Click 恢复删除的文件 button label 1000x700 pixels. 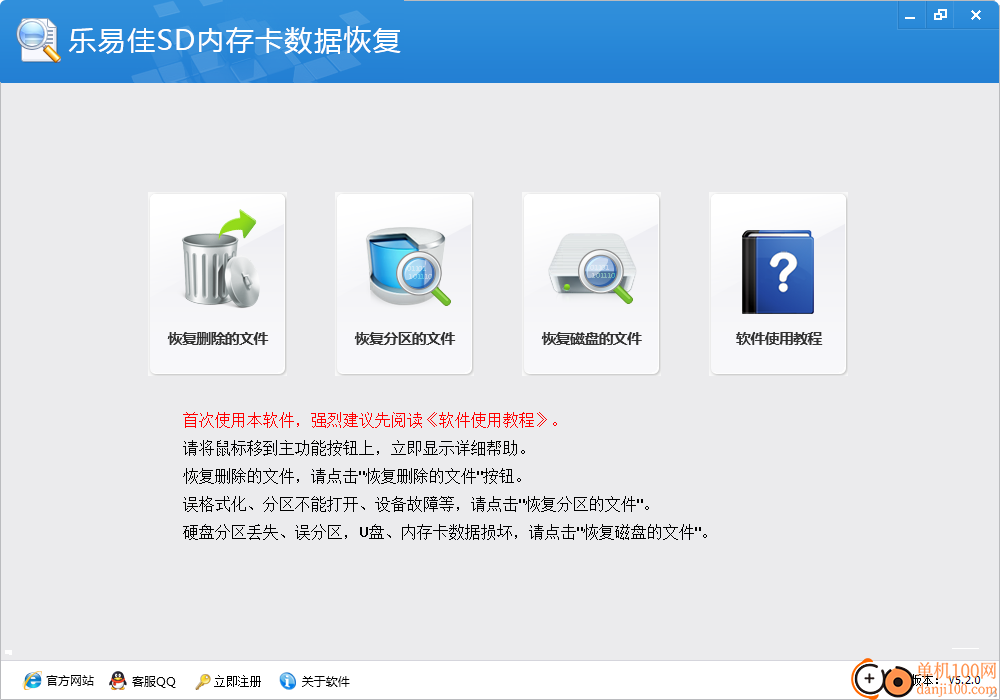pos(217,339)
